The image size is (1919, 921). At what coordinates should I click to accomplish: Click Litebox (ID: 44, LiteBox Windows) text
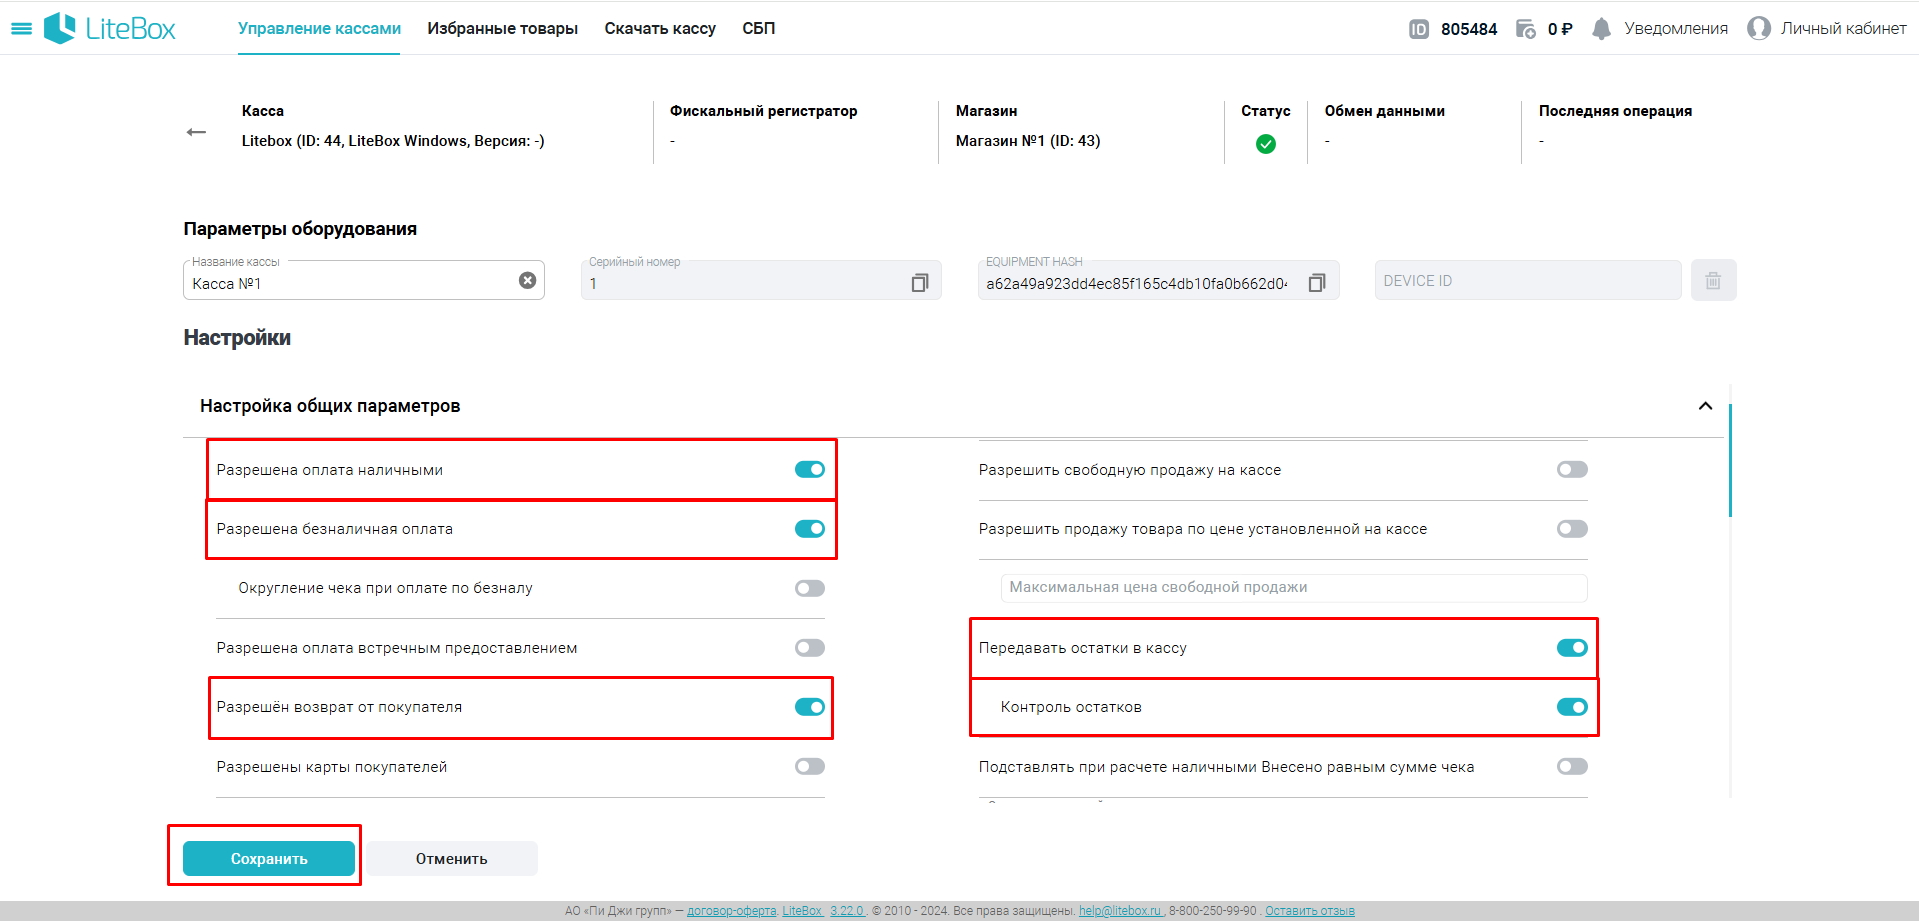[x=393, y=141]
